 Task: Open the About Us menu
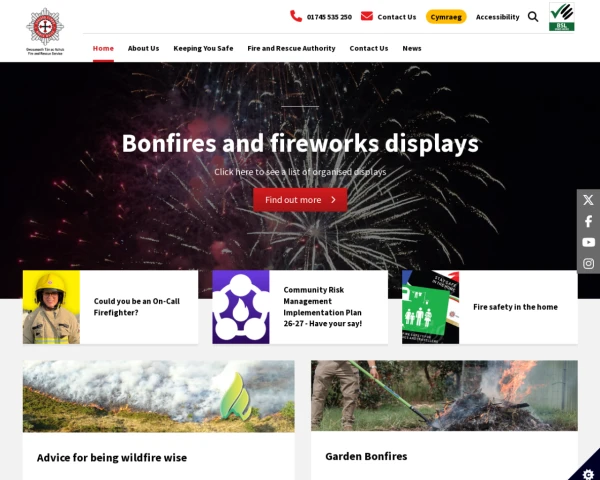(143, 48)
